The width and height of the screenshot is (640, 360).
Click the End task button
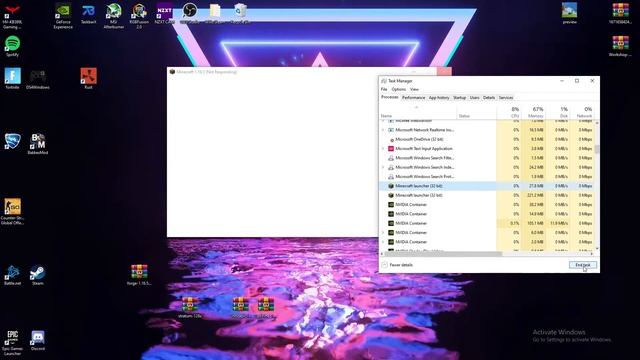tap(583, 265)
